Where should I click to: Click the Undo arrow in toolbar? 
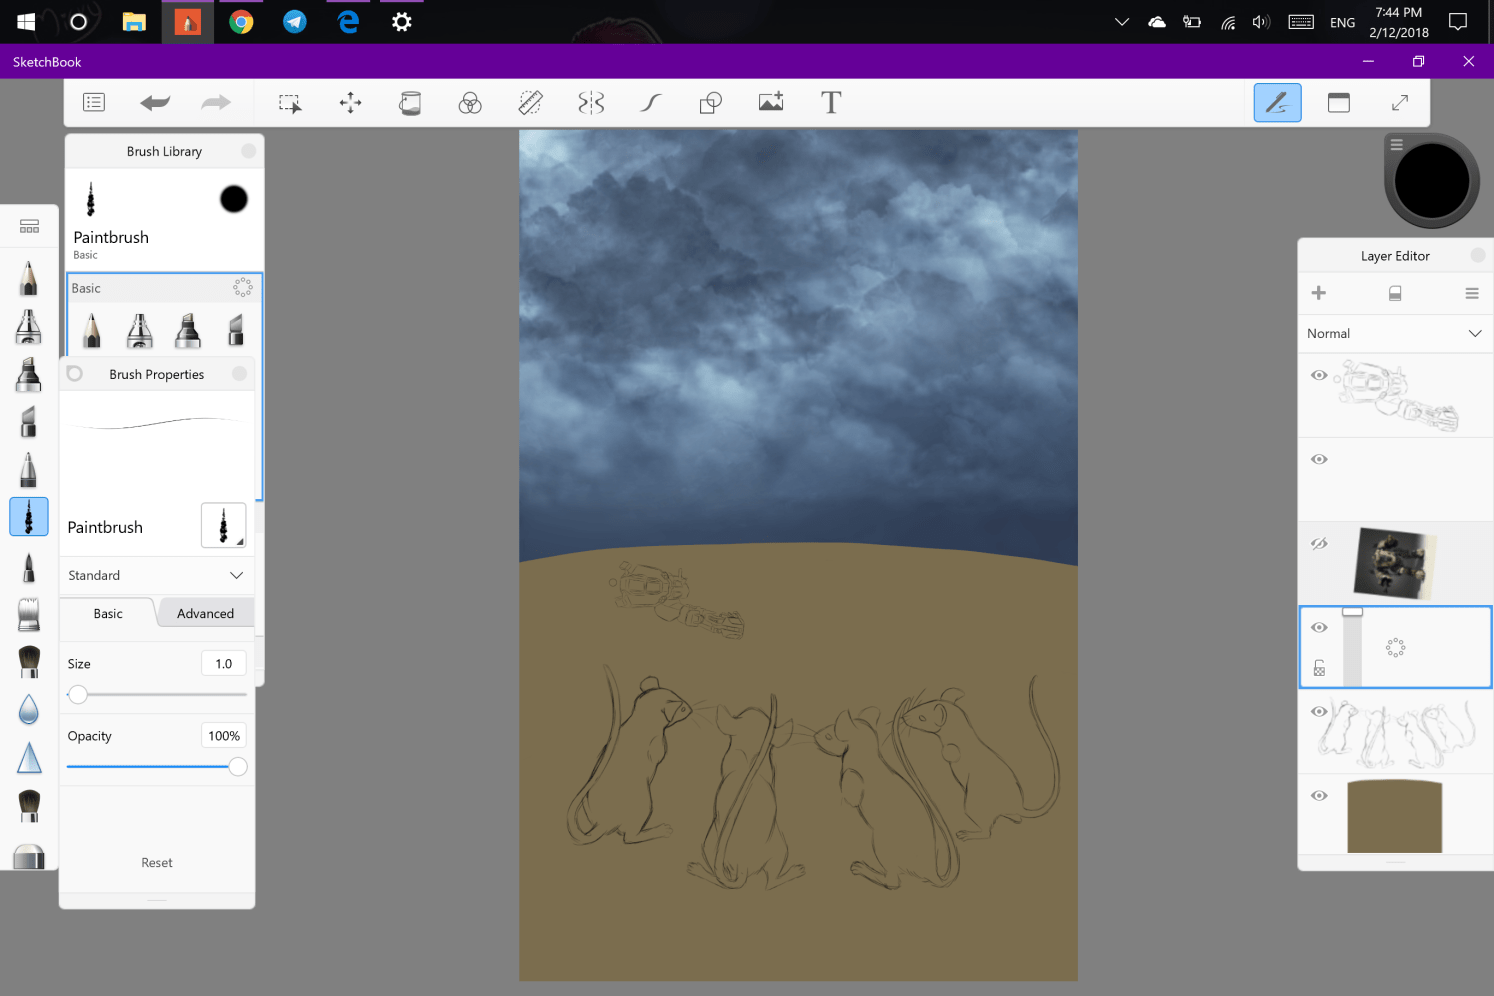click(x=155, y=102)
